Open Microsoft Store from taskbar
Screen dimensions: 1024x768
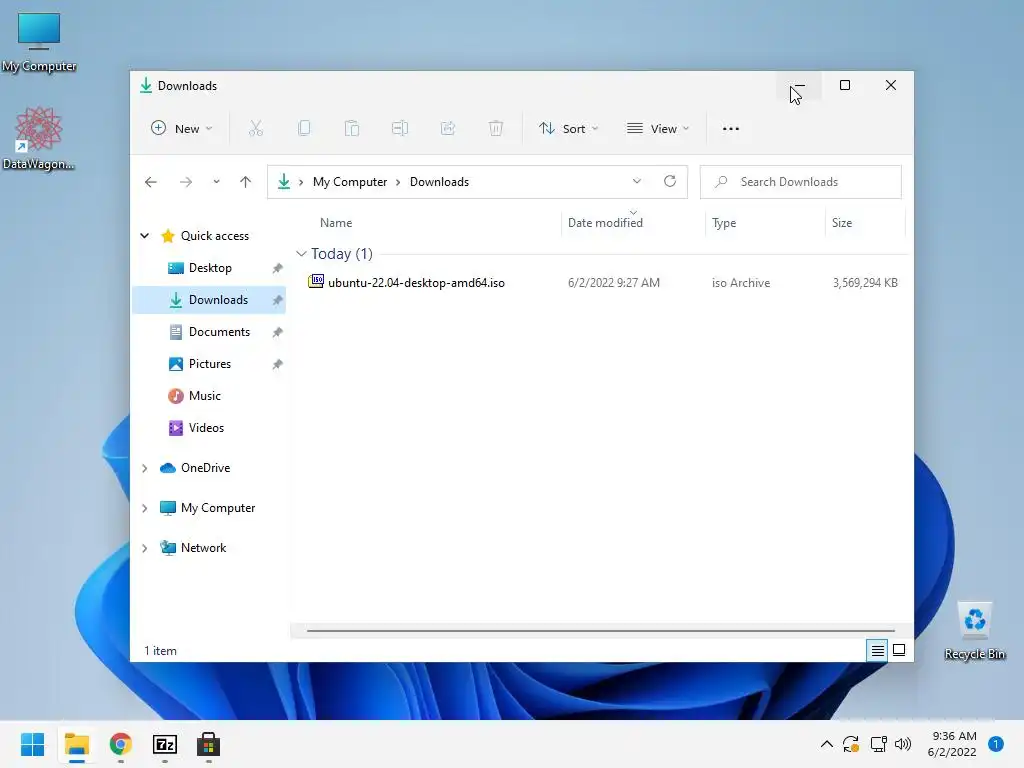click(x=208, y=744)
